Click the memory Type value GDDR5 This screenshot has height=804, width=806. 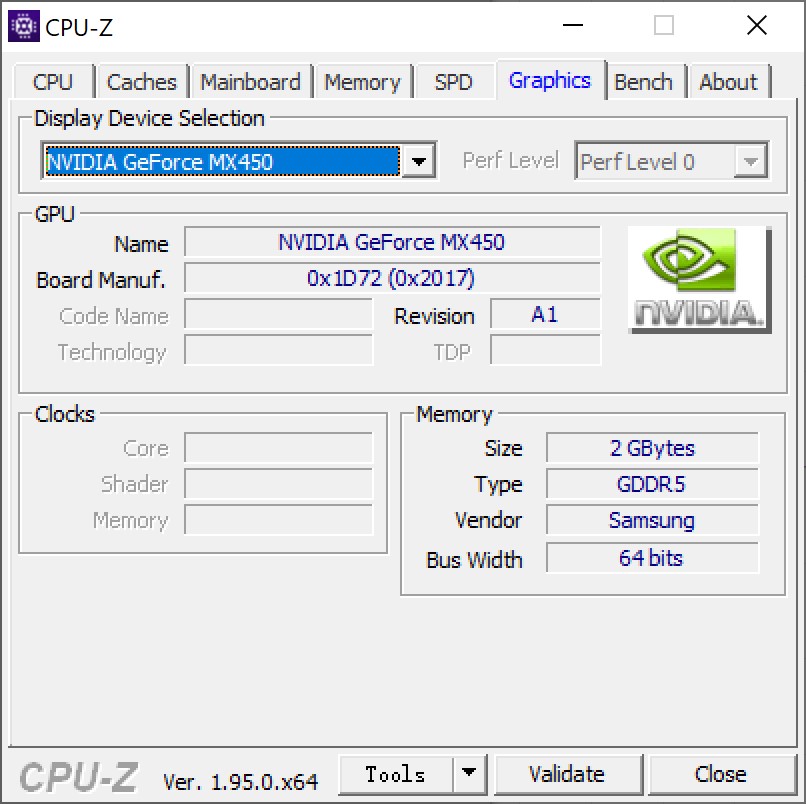coord(652,484)
